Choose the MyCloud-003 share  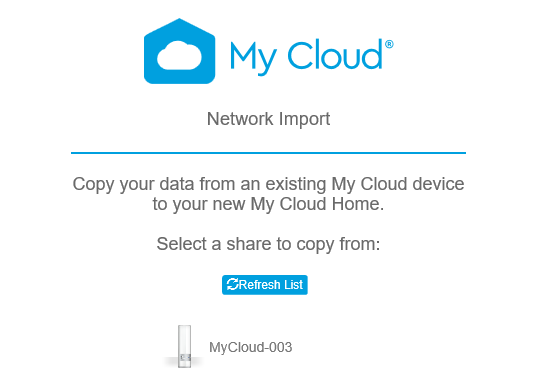[250, 347]
